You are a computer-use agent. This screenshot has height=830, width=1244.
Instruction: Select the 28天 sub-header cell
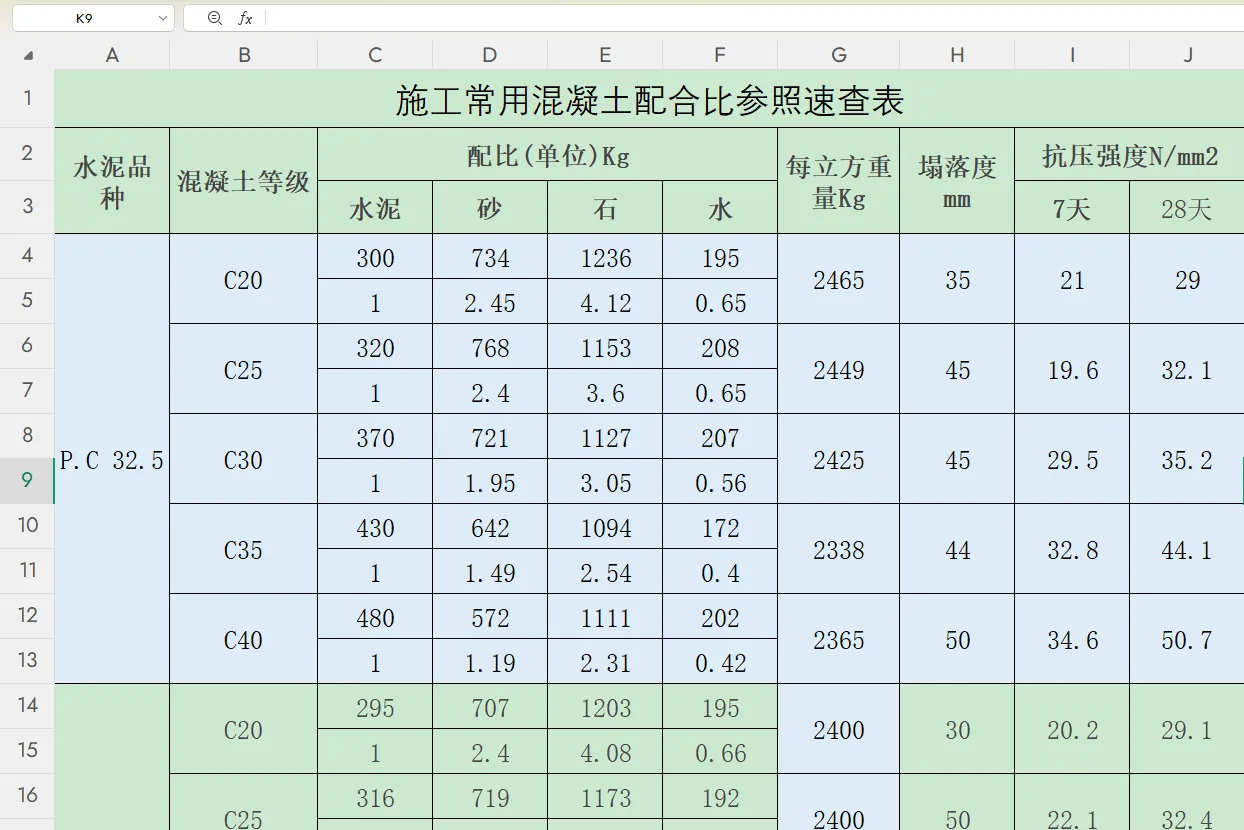[1186, 207]
